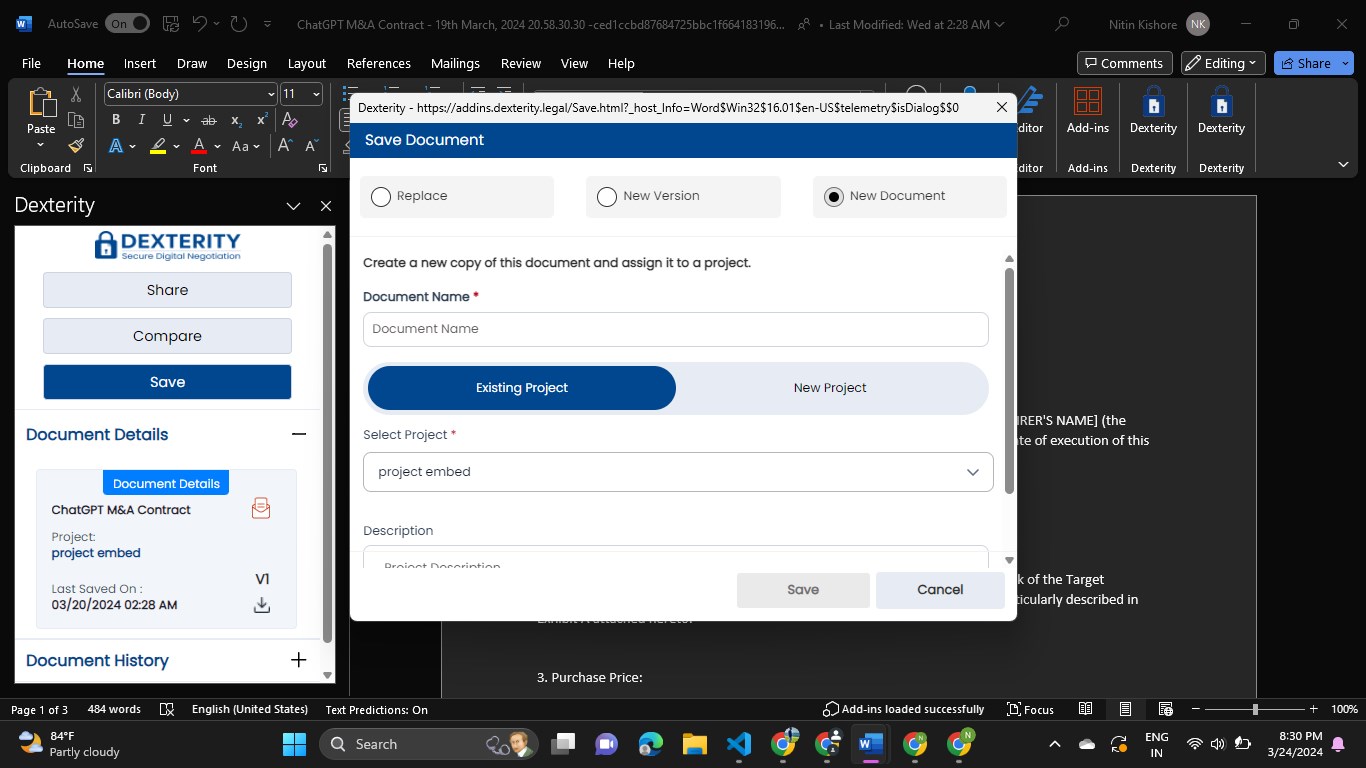Click the Document Name input field
This screenshot has height=768, width=1366.
coord(676,329)
